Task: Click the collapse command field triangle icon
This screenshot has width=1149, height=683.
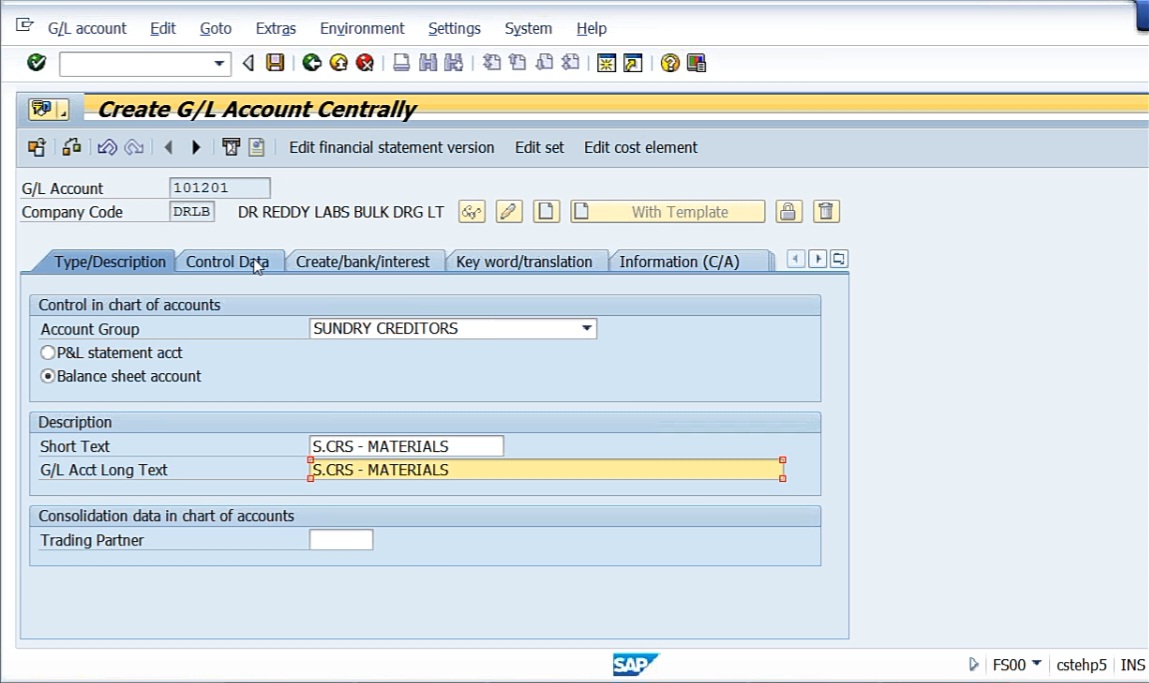Action: coord(248,63)
